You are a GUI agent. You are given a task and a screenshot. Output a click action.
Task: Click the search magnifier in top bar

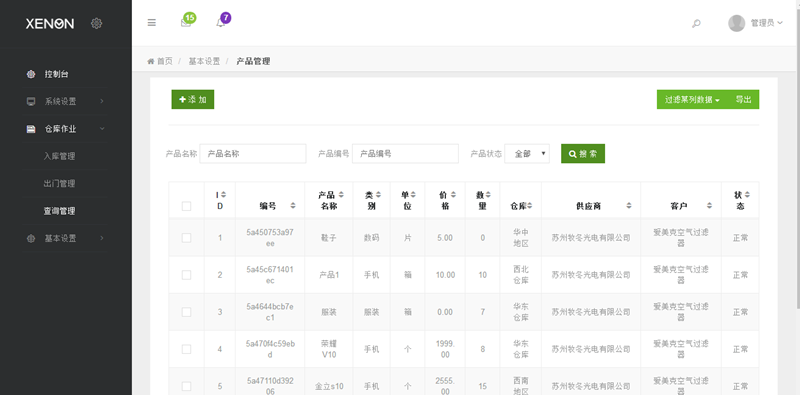[696, 23]
